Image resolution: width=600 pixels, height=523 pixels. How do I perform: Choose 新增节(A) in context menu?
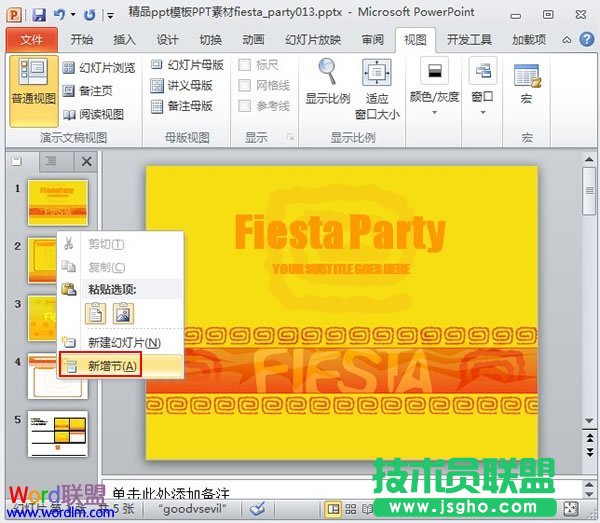coord(121,366)
